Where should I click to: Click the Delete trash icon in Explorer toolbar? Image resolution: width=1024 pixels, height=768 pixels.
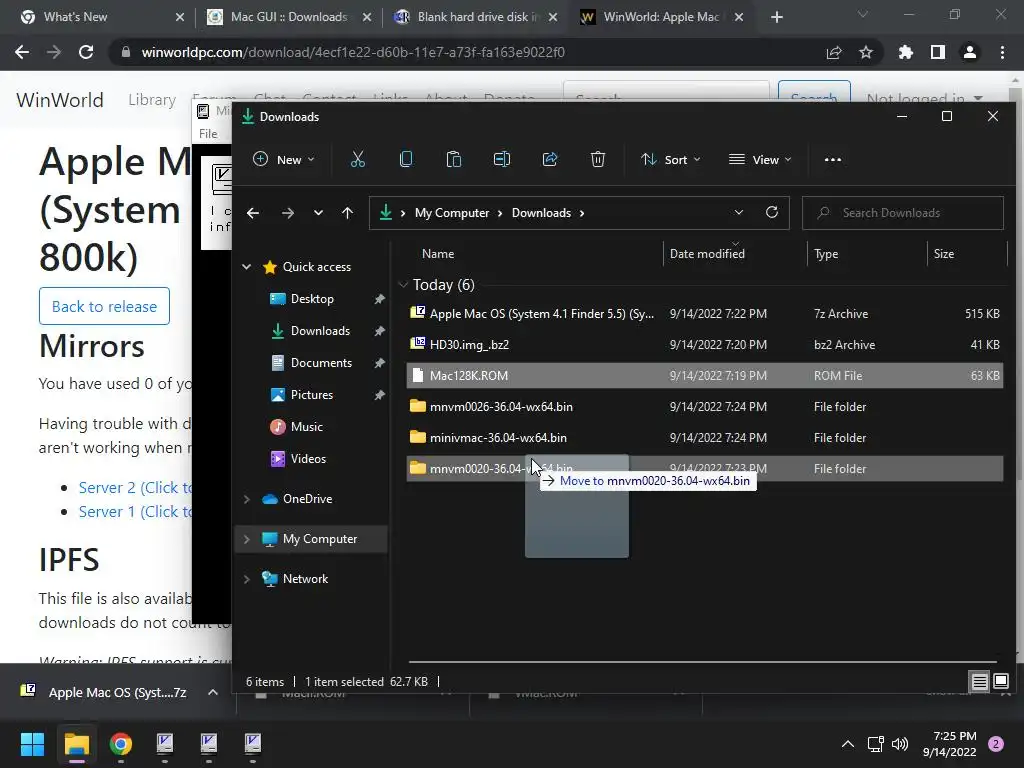(598, 159)
